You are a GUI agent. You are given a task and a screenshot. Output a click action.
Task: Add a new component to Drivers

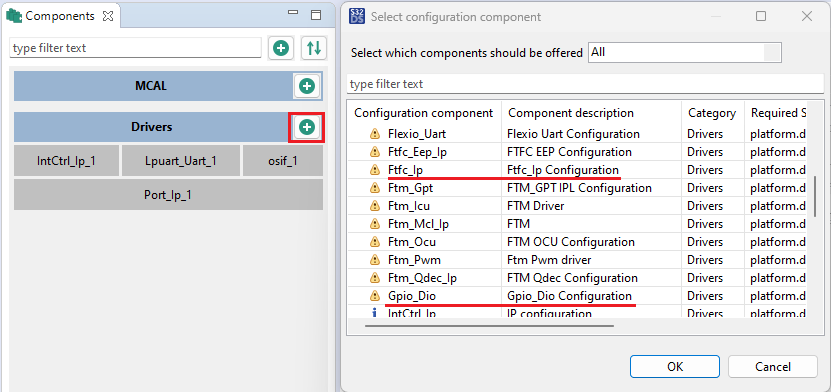pos(307,127)
